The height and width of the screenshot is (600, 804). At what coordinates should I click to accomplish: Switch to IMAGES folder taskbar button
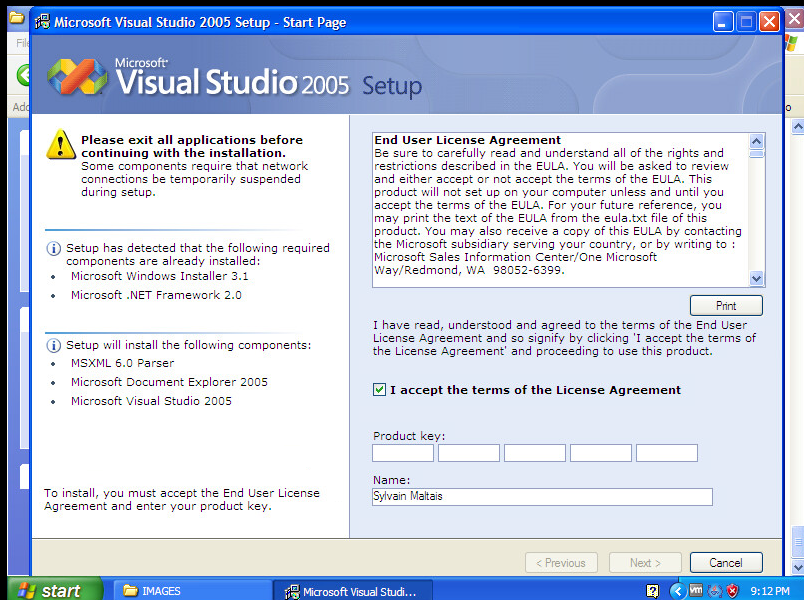192,591
